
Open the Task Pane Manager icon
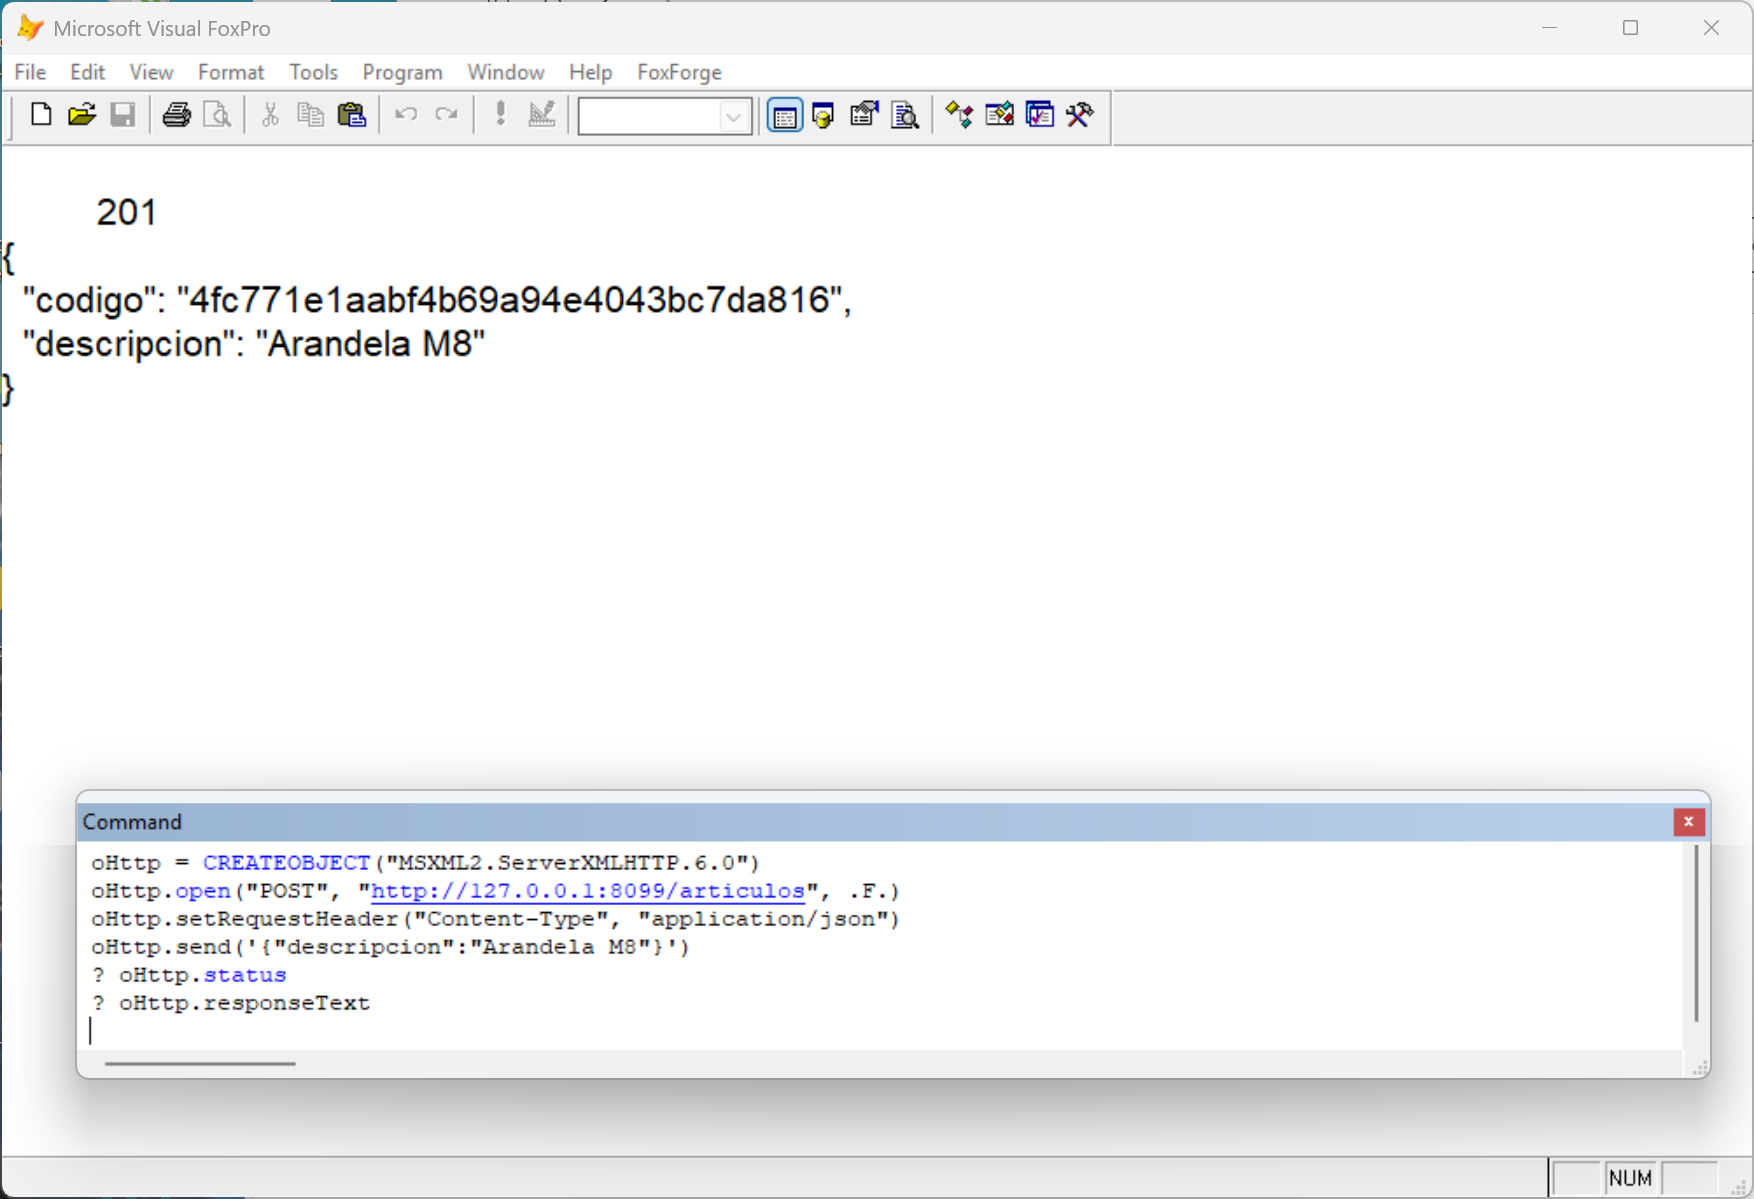coord(1040,115)
